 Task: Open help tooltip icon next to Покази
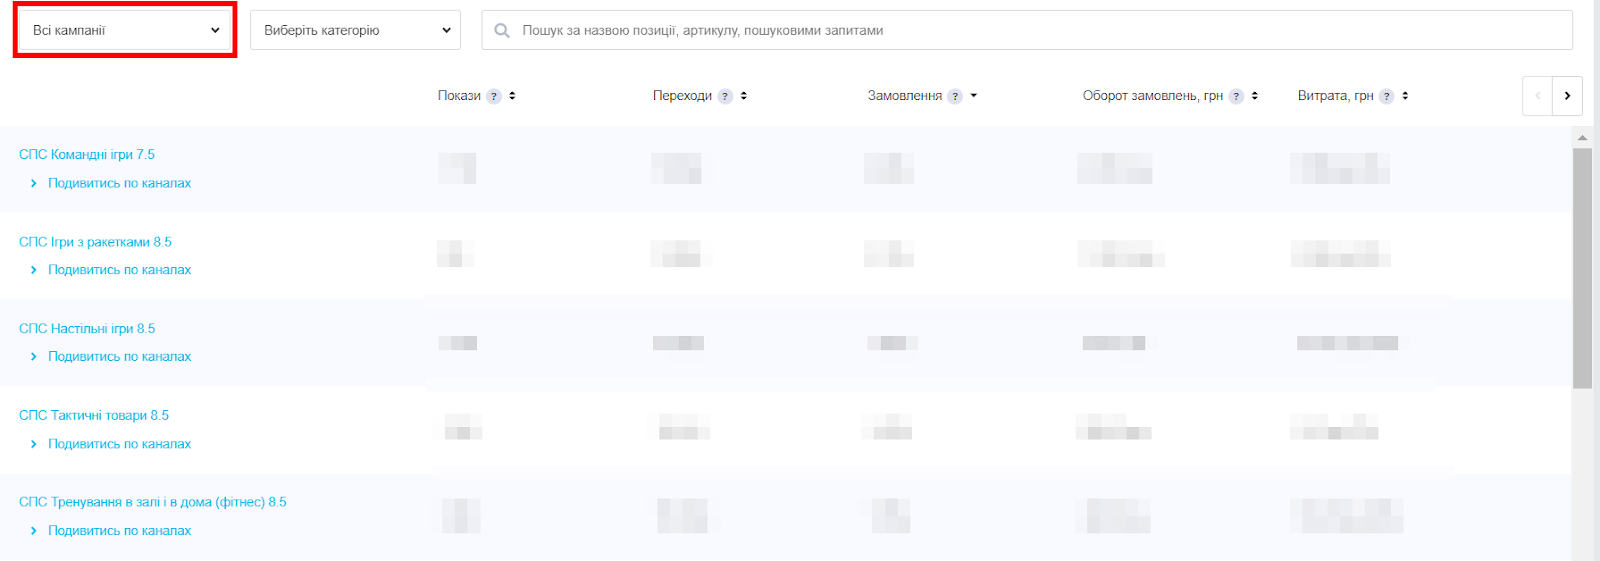pyautogui.click(x=494, y=96)
